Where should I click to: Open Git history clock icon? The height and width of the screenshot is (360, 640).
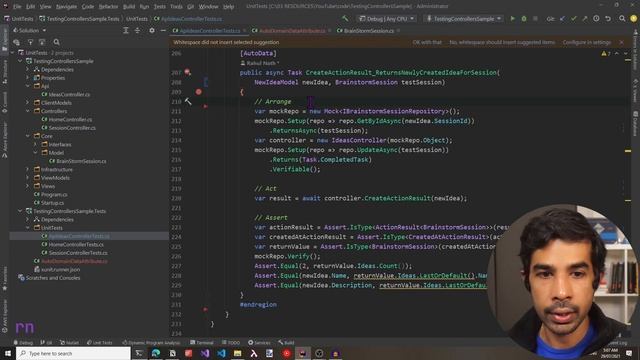(596, 19)
